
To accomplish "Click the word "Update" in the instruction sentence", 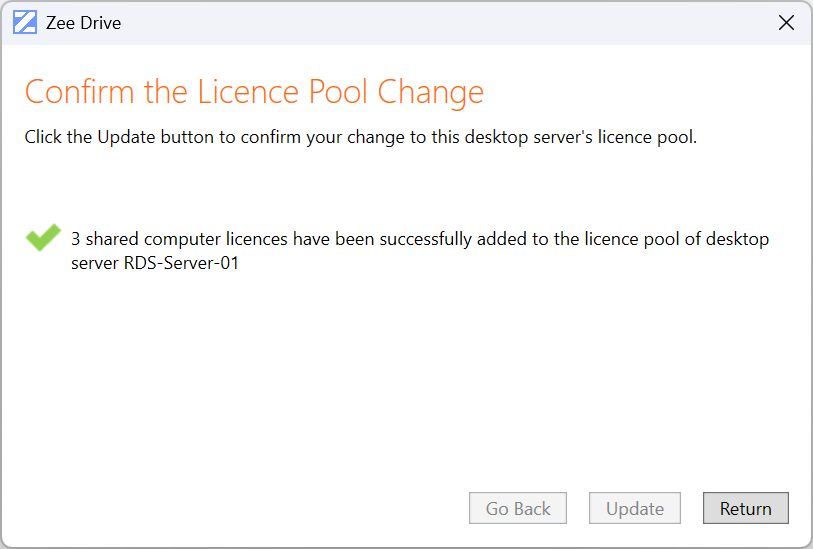I will [126, 137].
